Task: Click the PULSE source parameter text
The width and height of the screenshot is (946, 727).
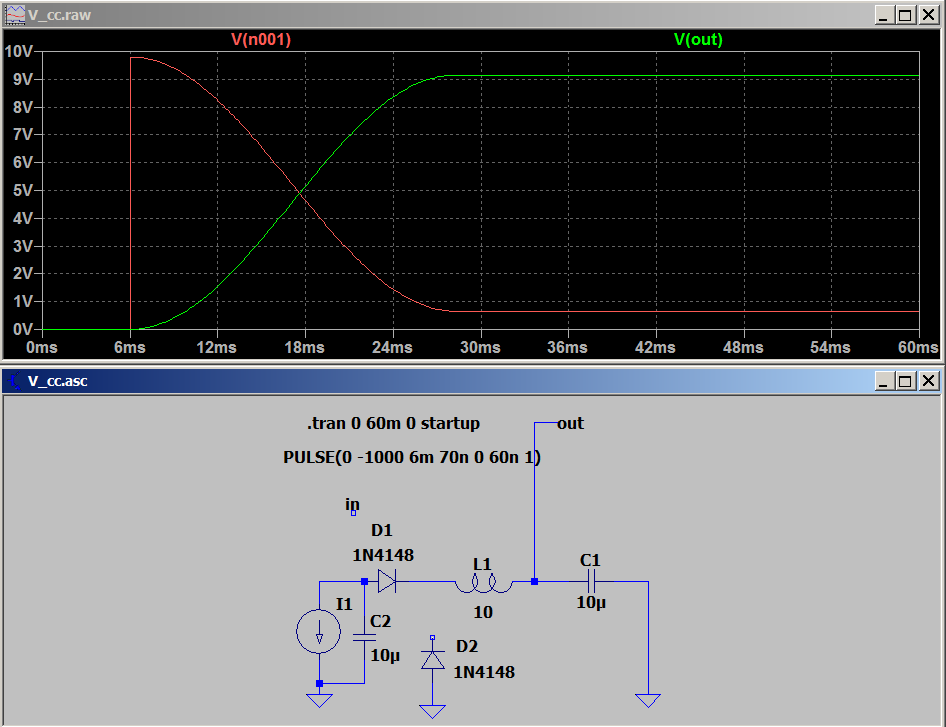Action: pos(413,457)
